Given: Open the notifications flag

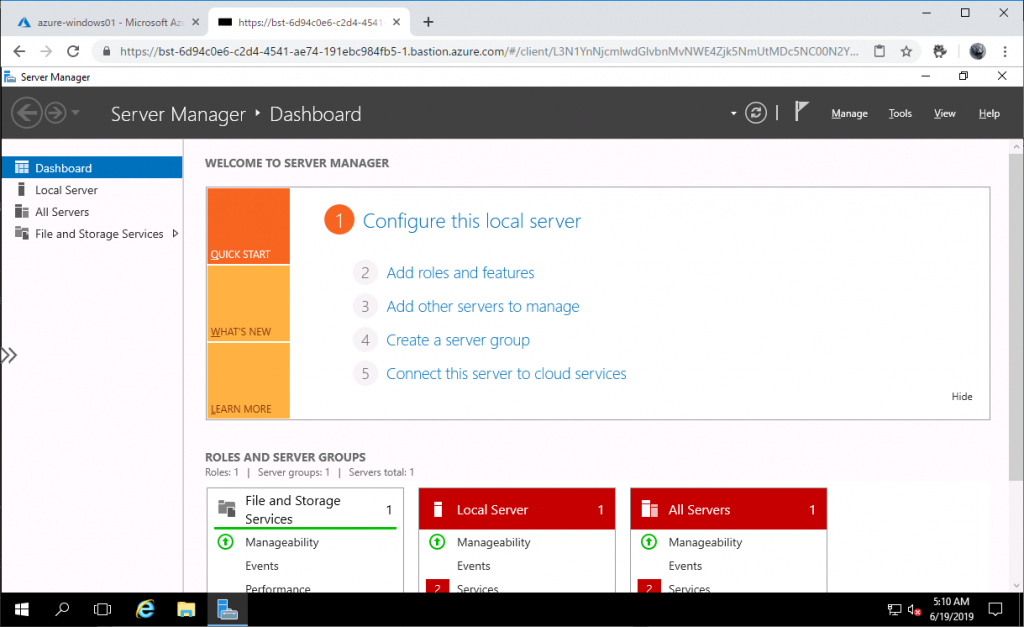Looking at the screenshot, I should 801,112.
